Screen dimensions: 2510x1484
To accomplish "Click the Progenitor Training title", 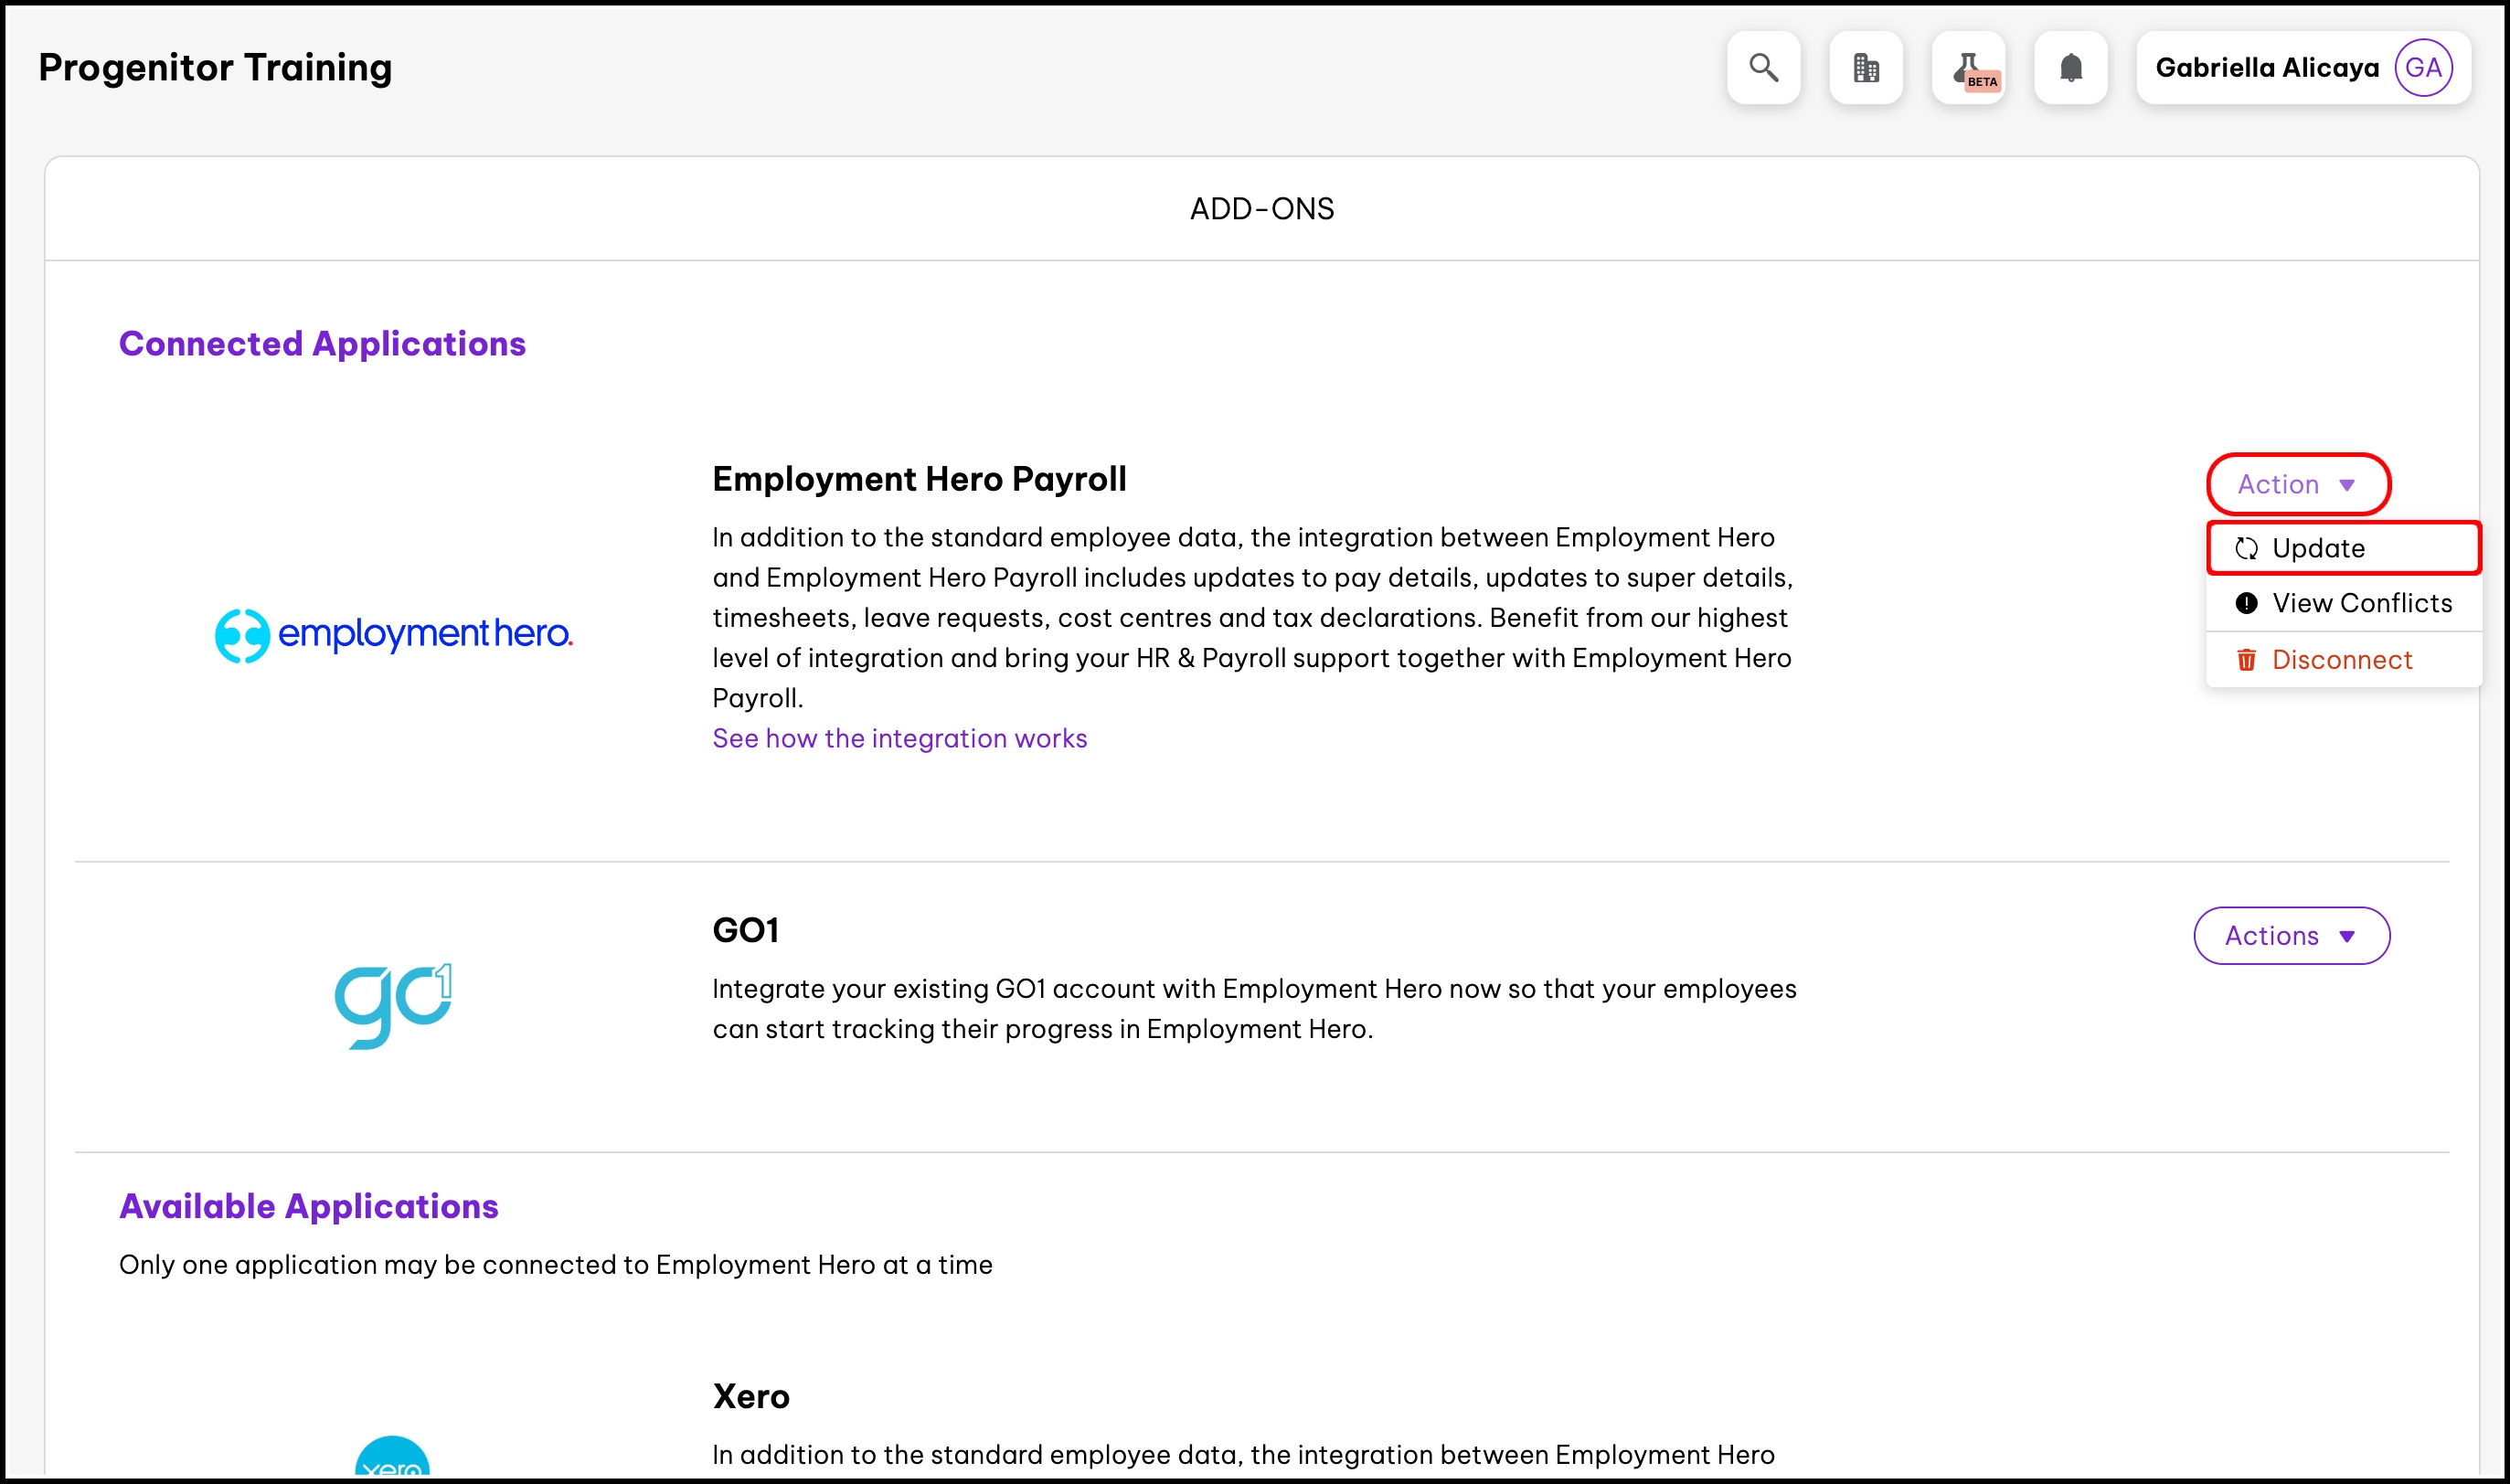I will pyautogui.click(x=215, y=67).
